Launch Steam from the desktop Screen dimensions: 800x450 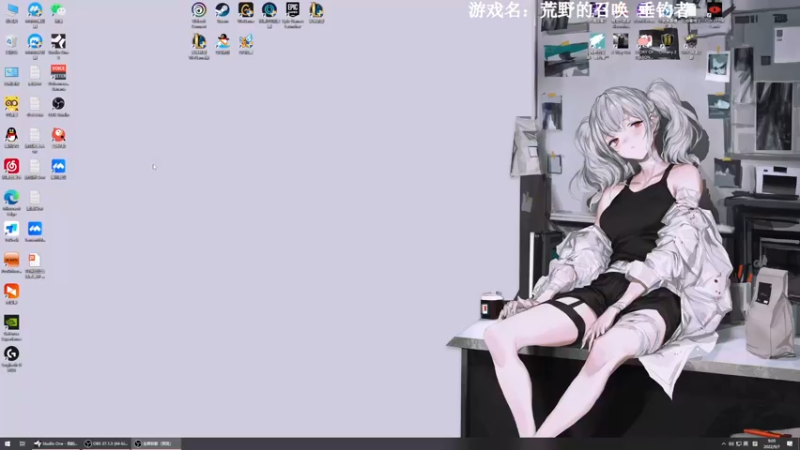pyautogui.click(x=222, y=12)
